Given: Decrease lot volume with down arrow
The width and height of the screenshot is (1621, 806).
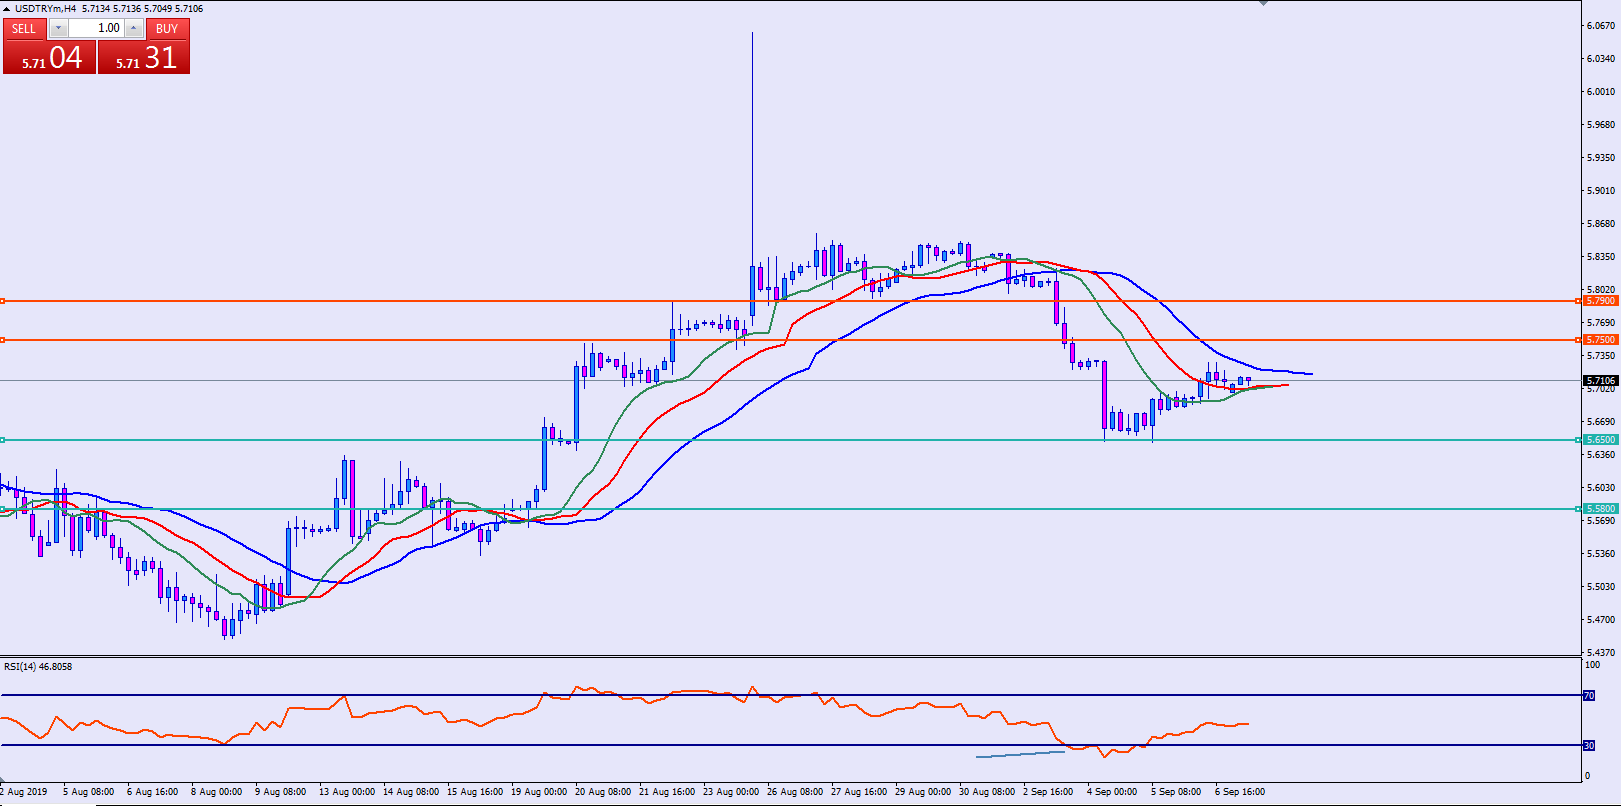Looking at the screenshot, I should pyautogui.click(x=58, y=29).
